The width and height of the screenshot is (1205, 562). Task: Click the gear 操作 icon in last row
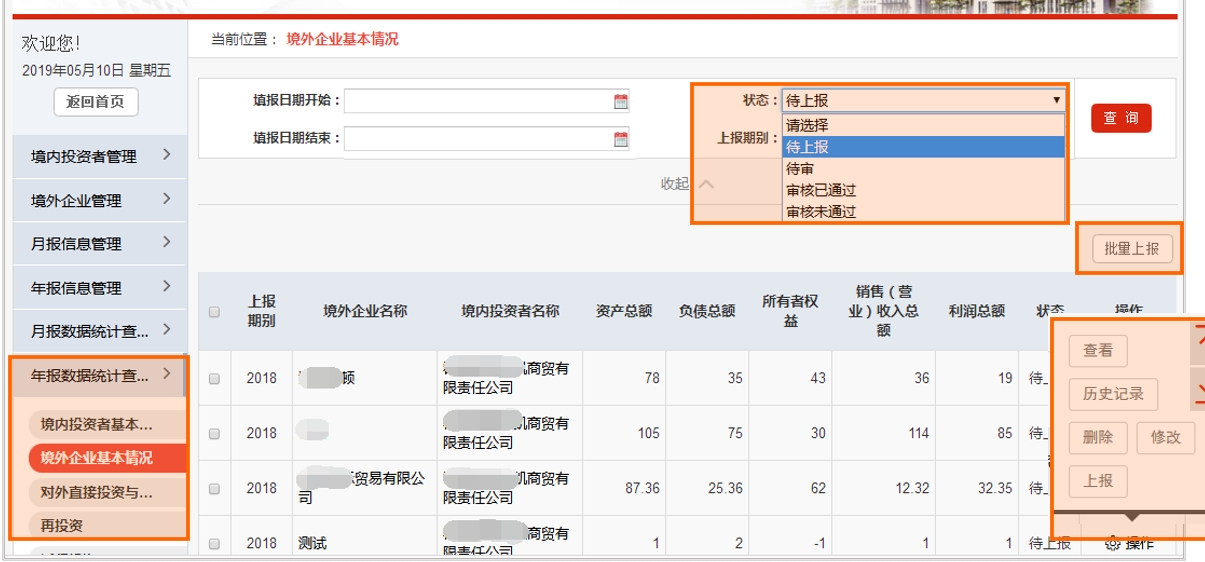(x=1111, y=544)
